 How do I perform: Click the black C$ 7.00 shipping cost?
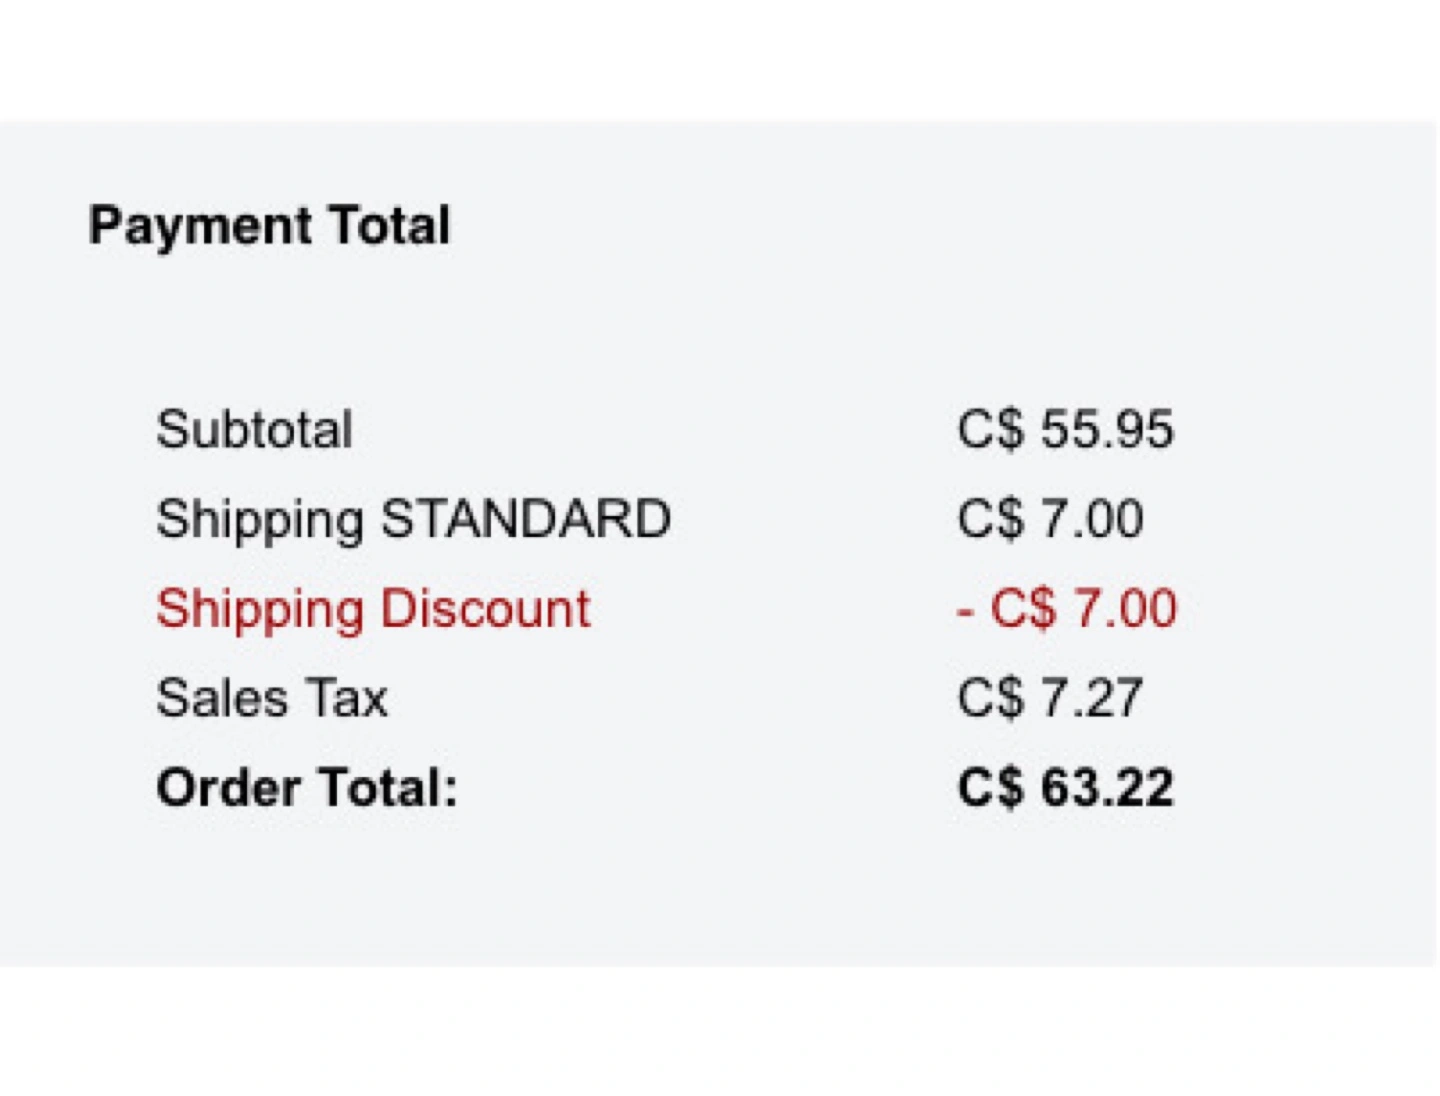point(1050,519)
